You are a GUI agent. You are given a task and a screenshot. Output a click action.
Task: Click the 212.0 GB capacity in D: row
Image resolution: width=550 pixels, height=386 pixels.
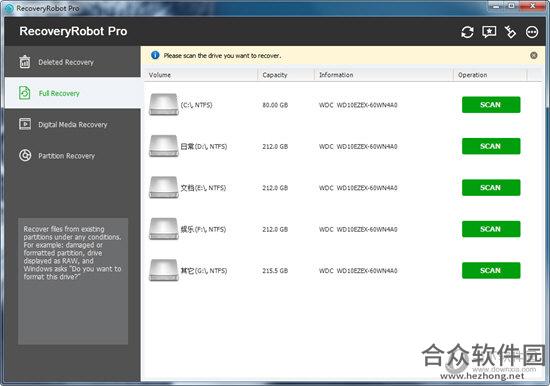[x=275, y=146]
